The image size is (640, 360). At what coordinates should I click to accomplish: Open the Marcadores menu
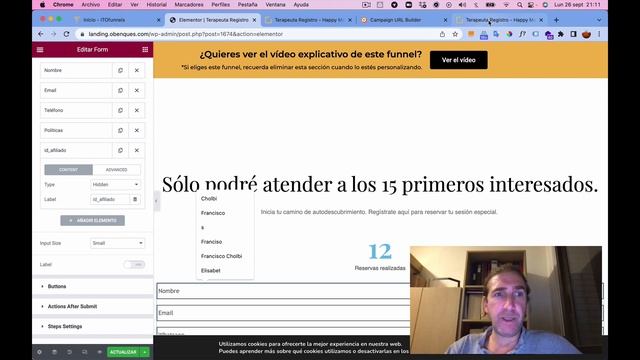[189, 5]
